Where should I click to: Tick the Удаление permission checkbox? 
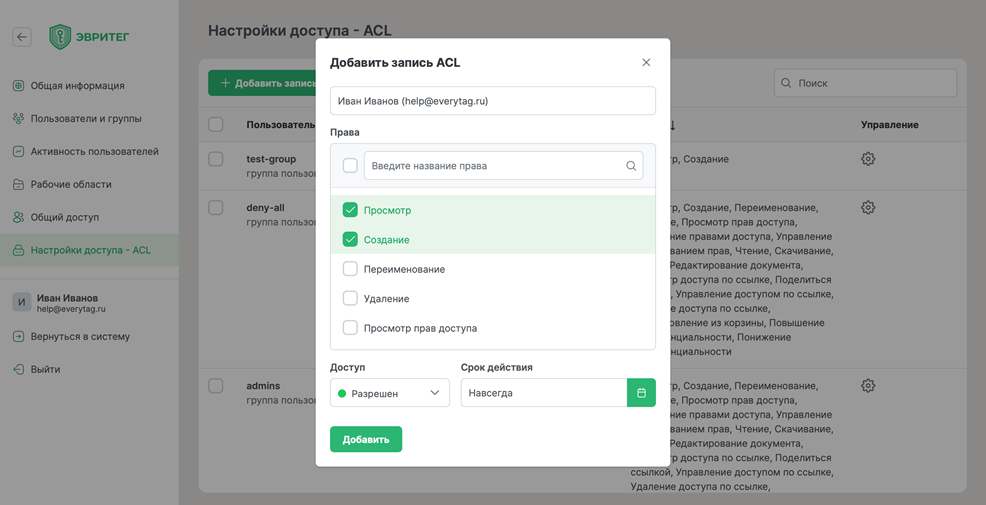(350, 298)
